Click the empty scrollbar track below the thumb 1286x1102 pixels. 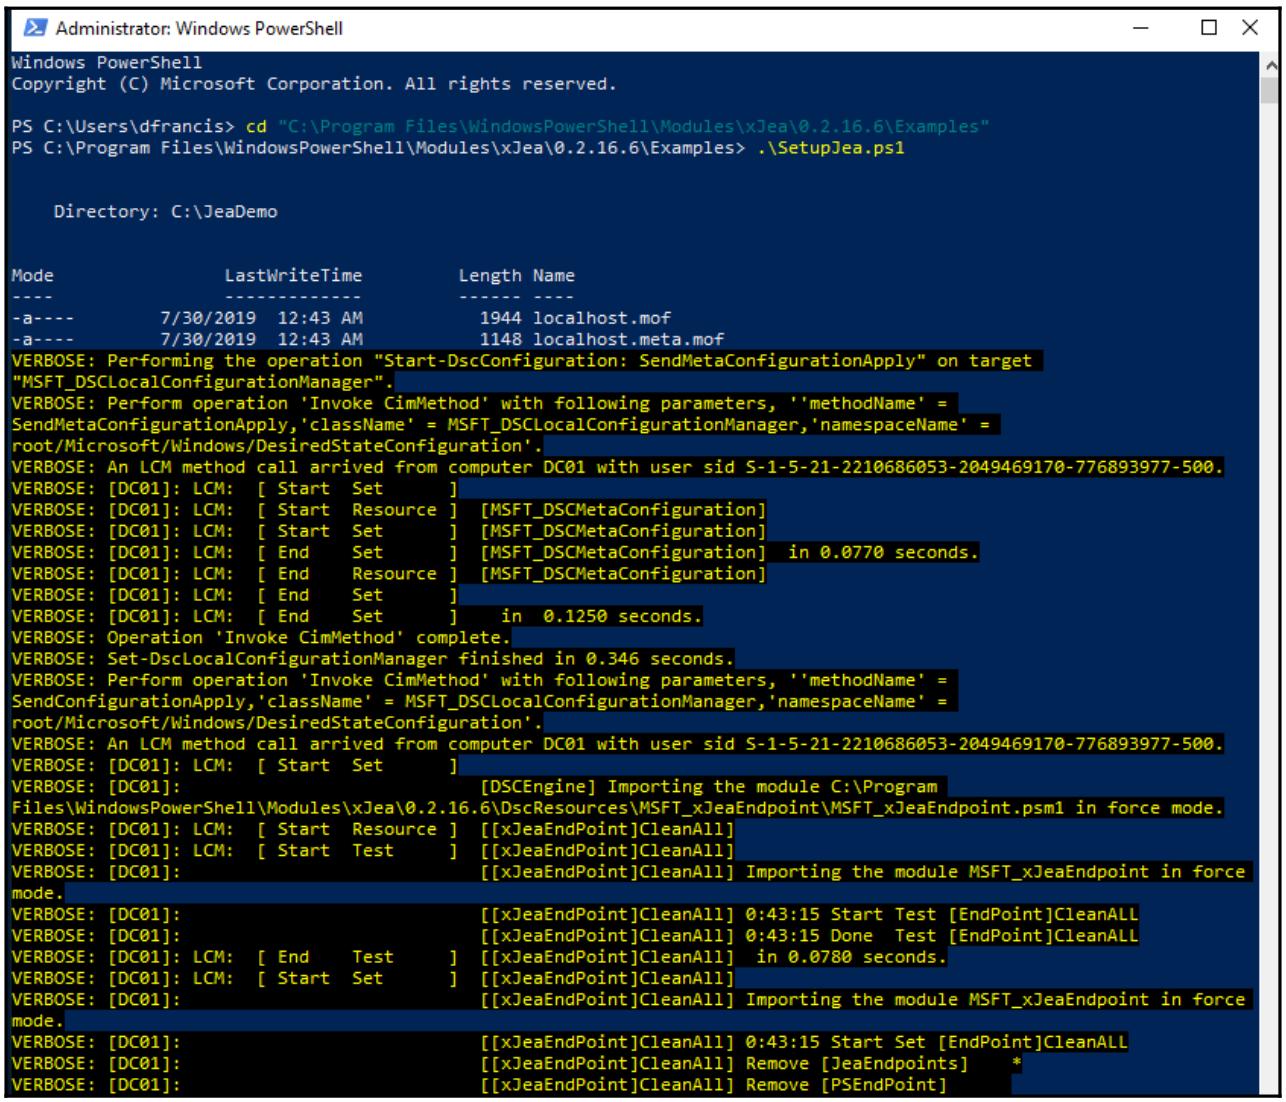click(x=1270, y=600)
